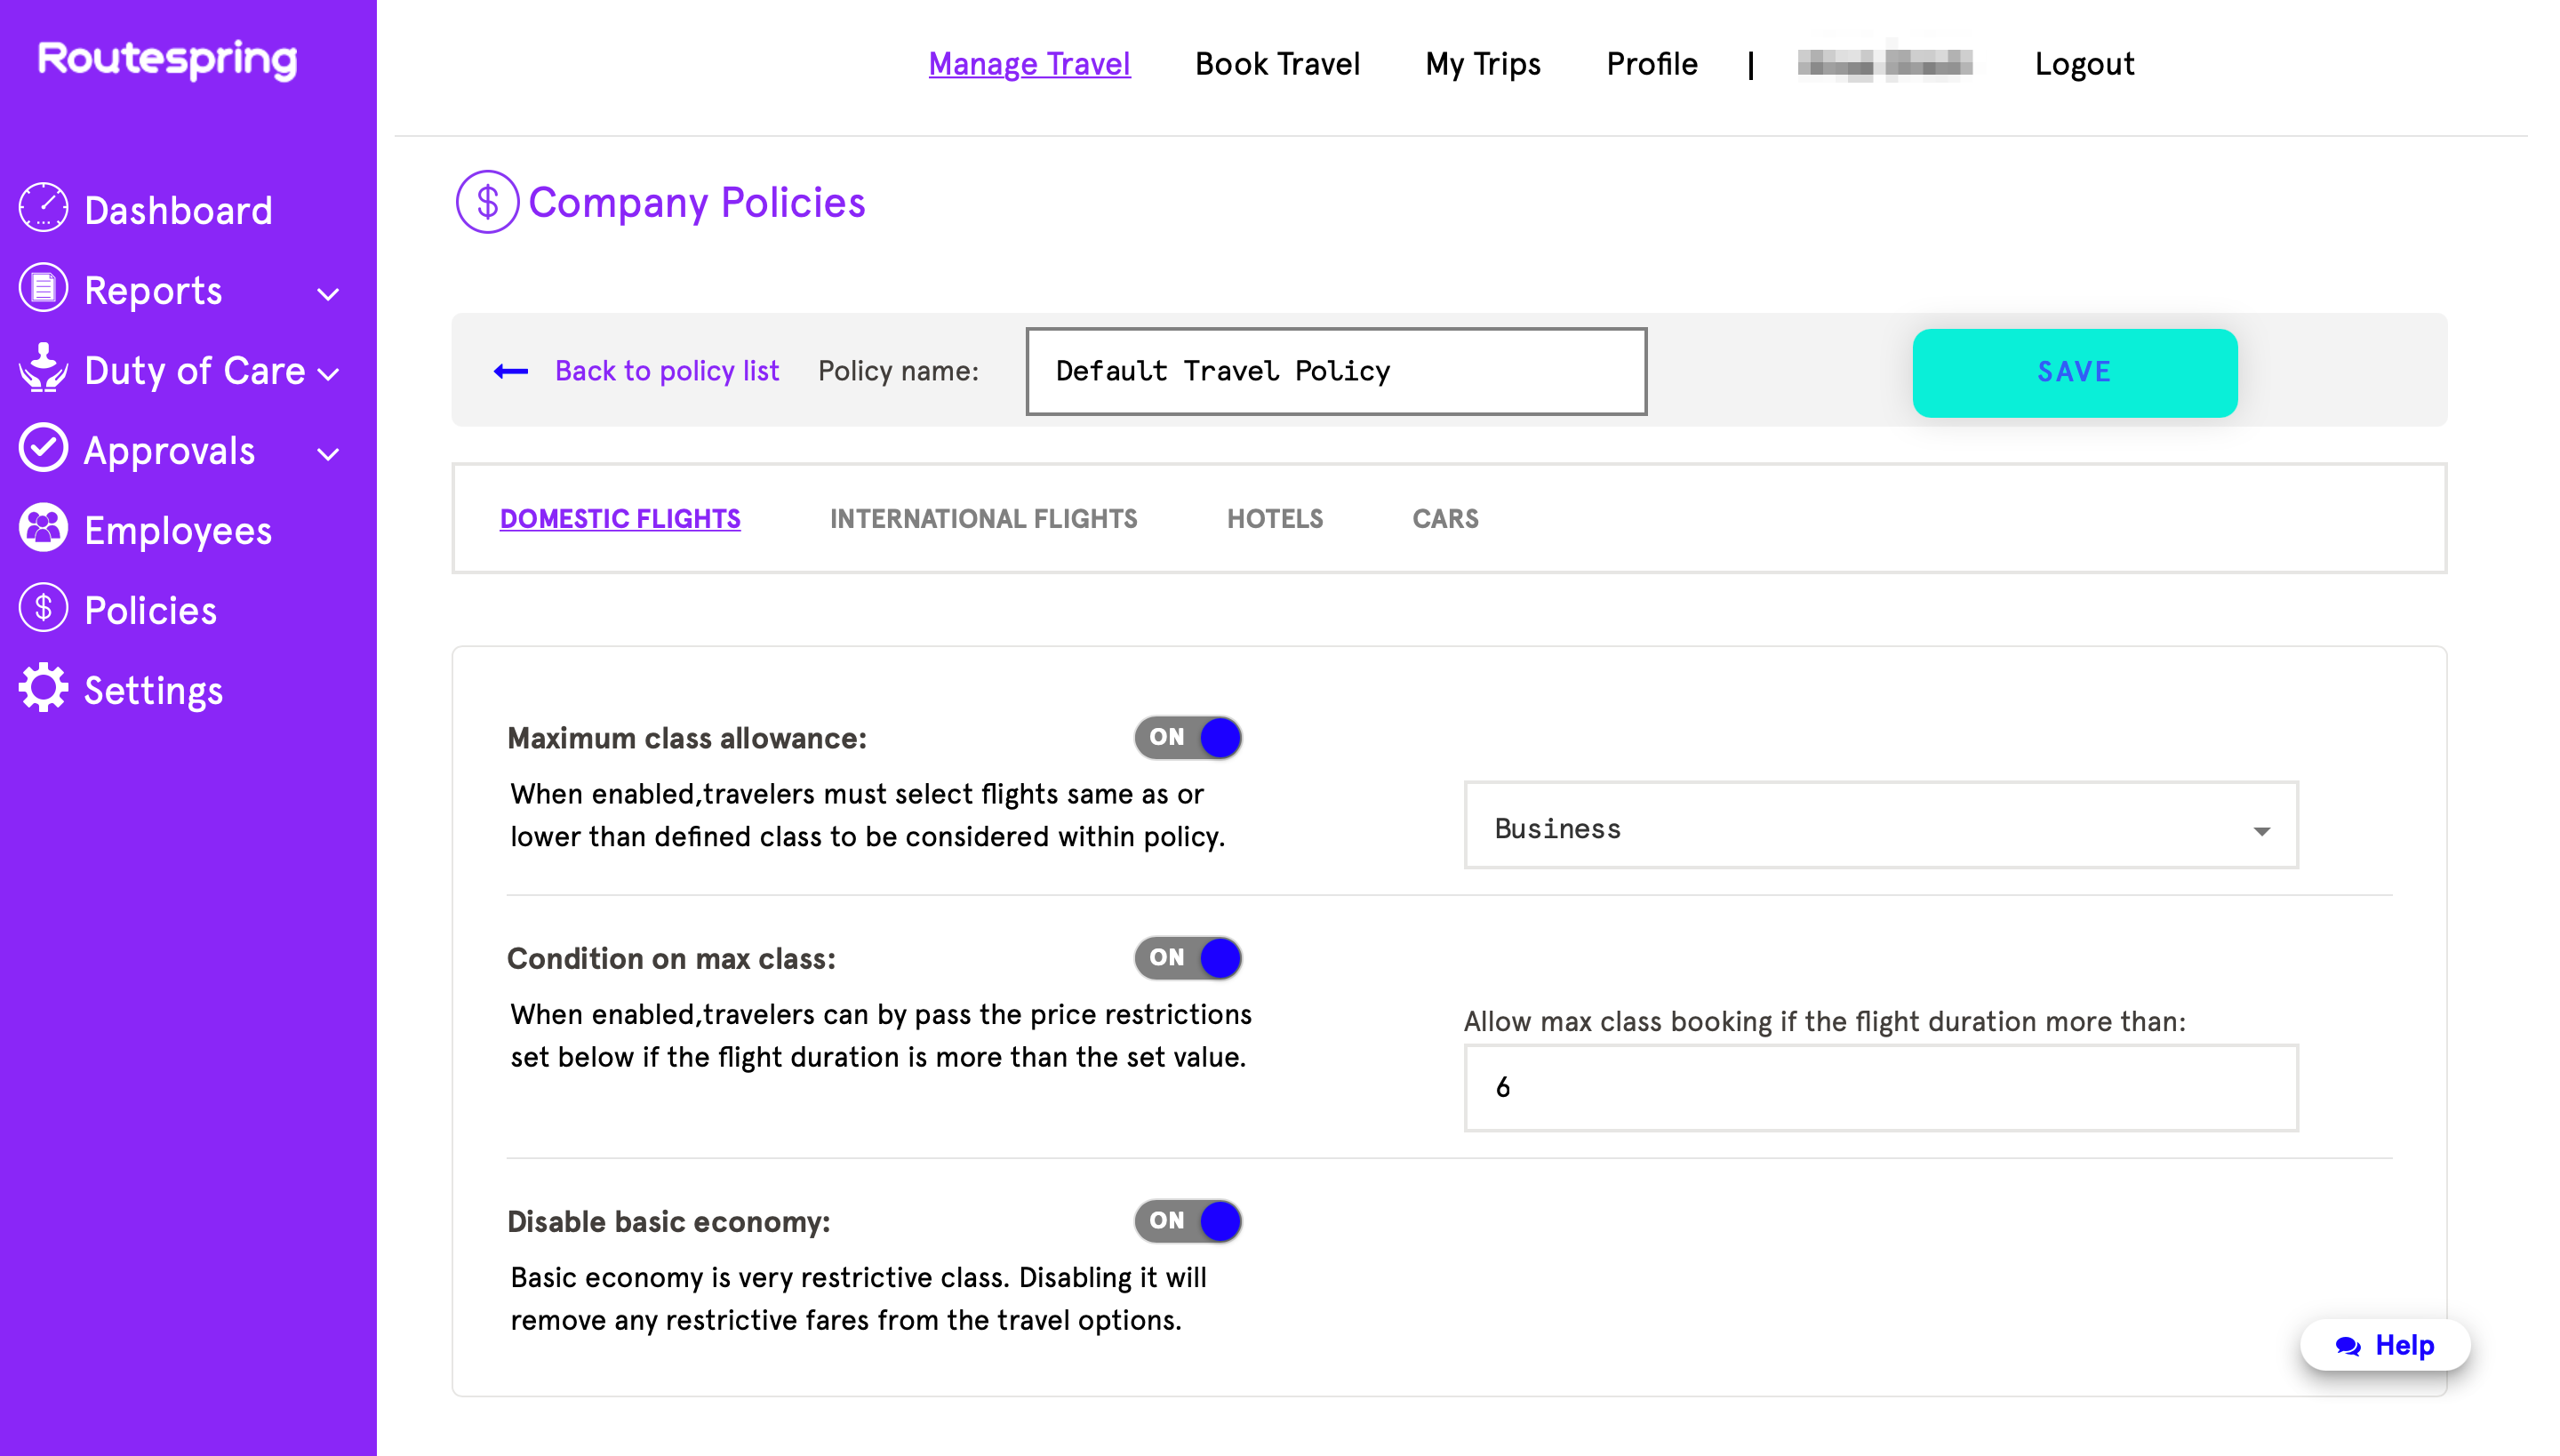Click the back arrow icon near policy list
The image size is (2560, 1456).
[511, 371]
